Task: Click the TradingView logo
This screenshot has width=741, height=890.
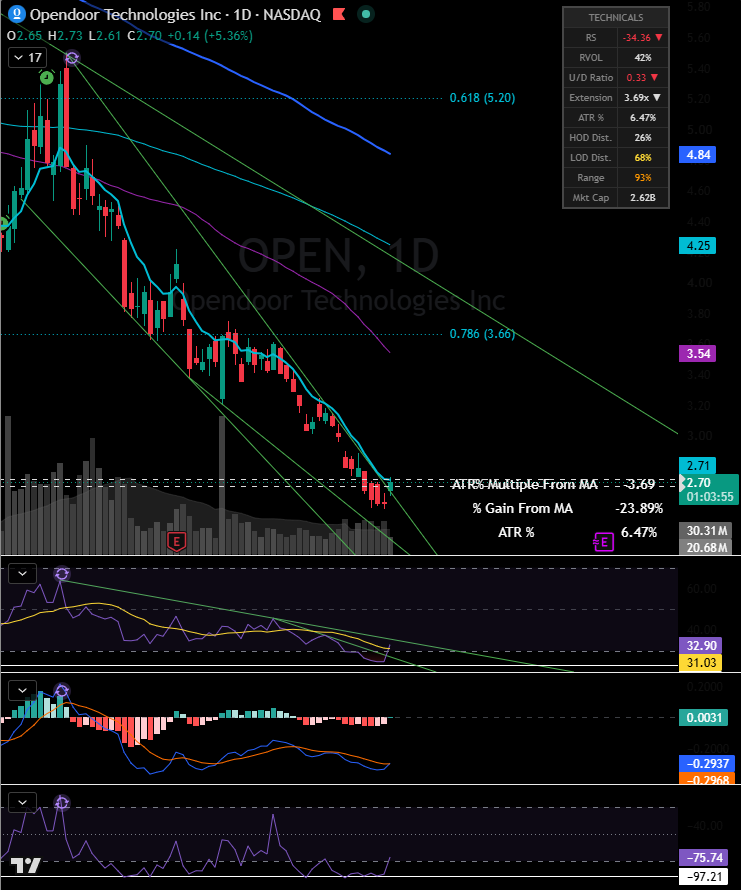Action: click(x=26, y=865)
